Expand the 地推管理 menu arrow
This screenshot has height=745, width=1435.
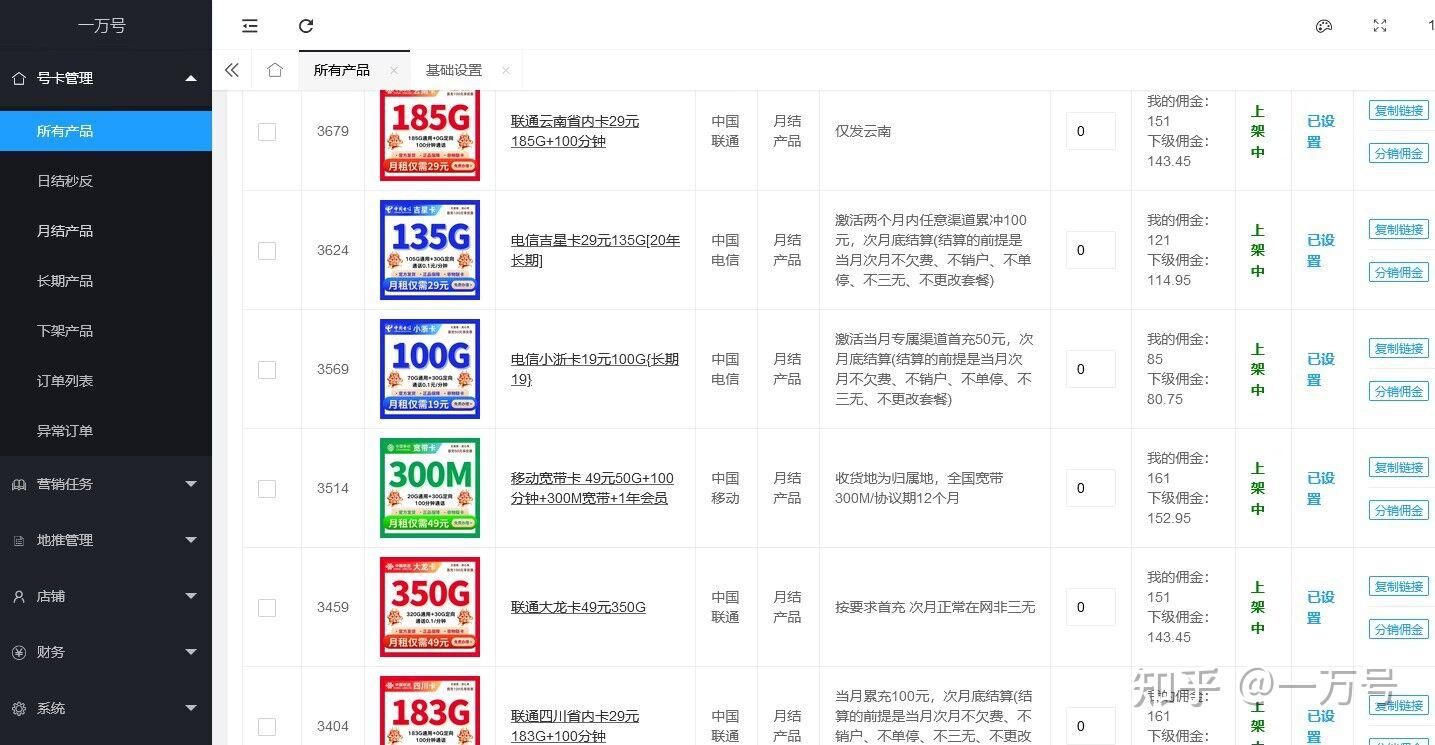[x=191, y=540]
